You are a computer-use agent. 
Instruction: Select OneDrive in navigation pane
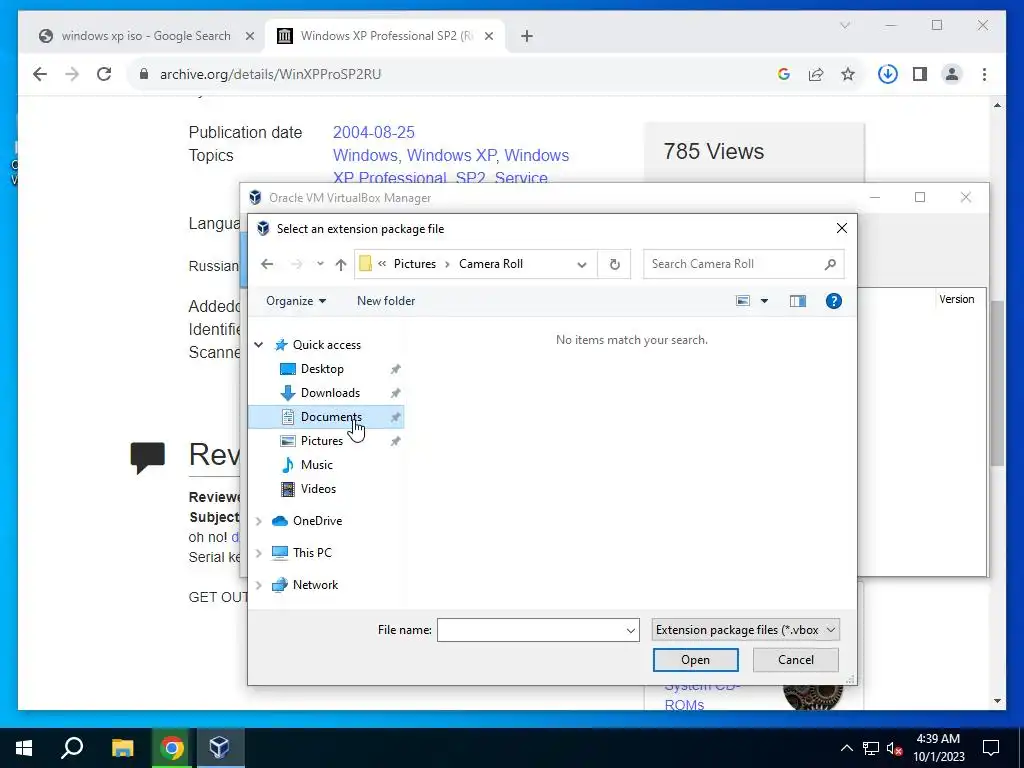[317, 521]
